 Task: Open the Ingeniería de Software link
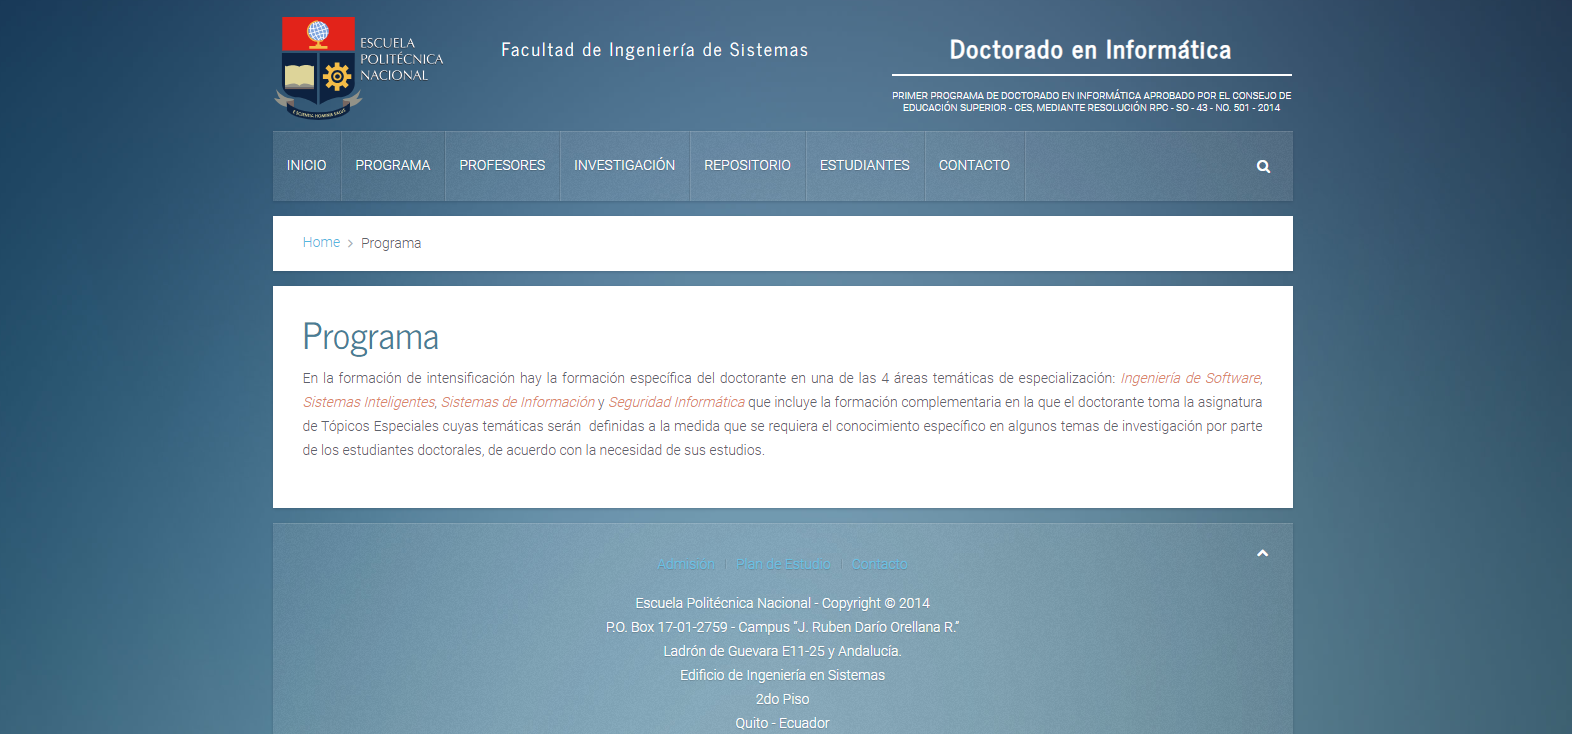coord(1190,378)
